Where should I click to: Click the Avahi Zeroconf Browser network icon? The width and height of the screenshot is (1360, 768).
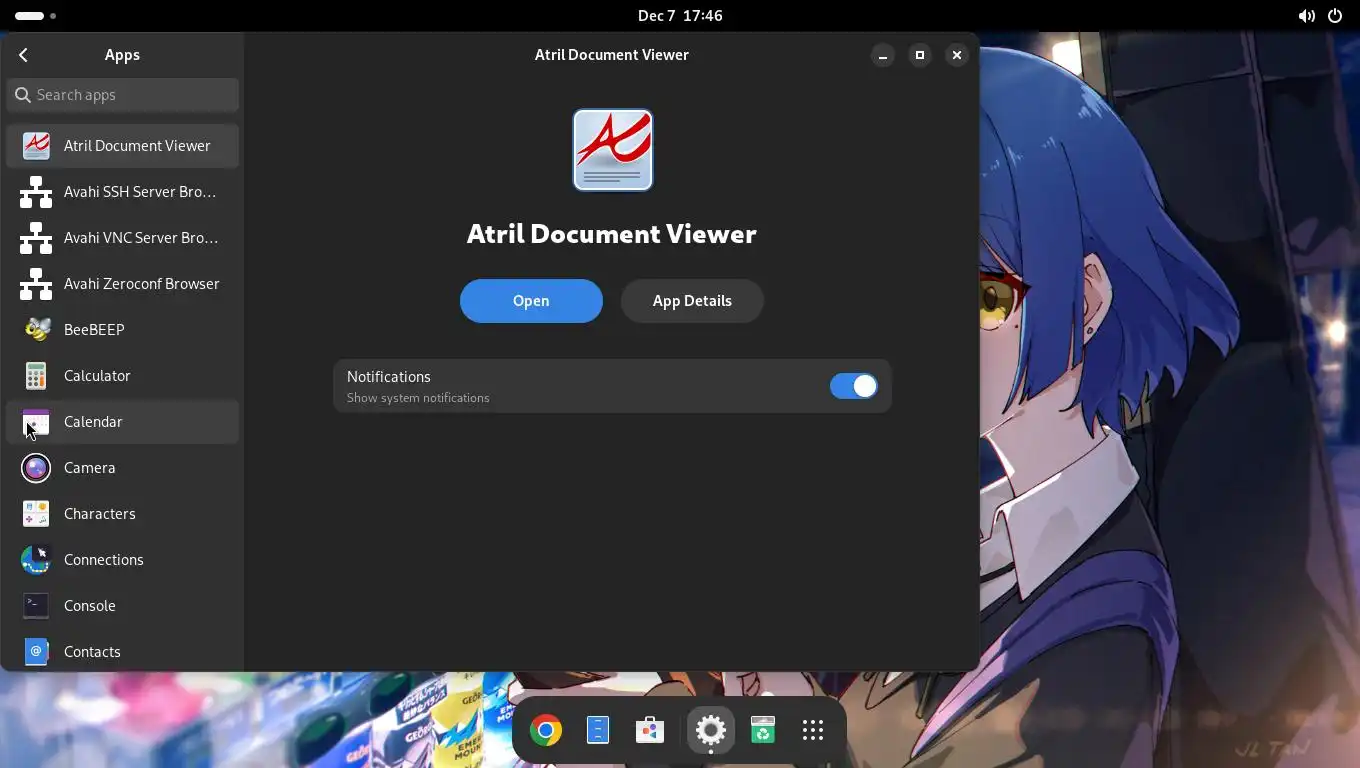point(36,284)
